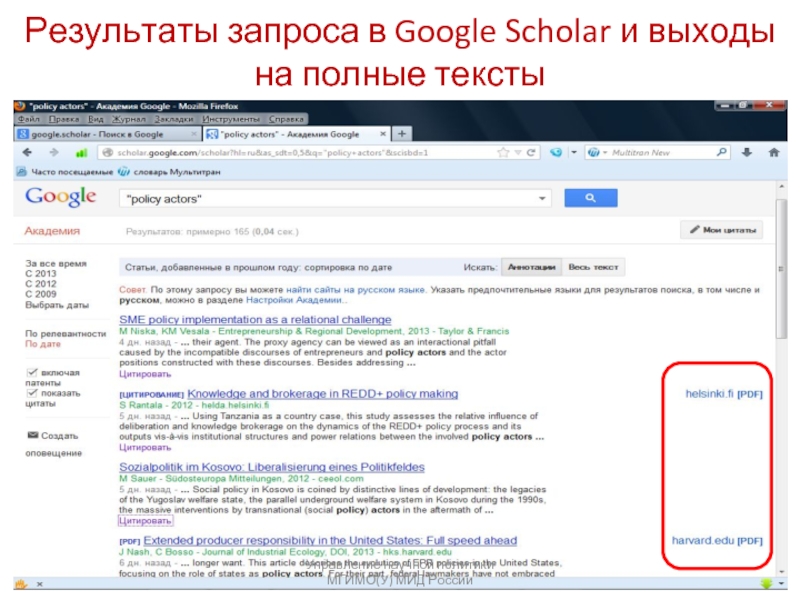
Task: Click Цитировать under the REDD+ result
Action: pyautogui.click(x=145, y=447)
